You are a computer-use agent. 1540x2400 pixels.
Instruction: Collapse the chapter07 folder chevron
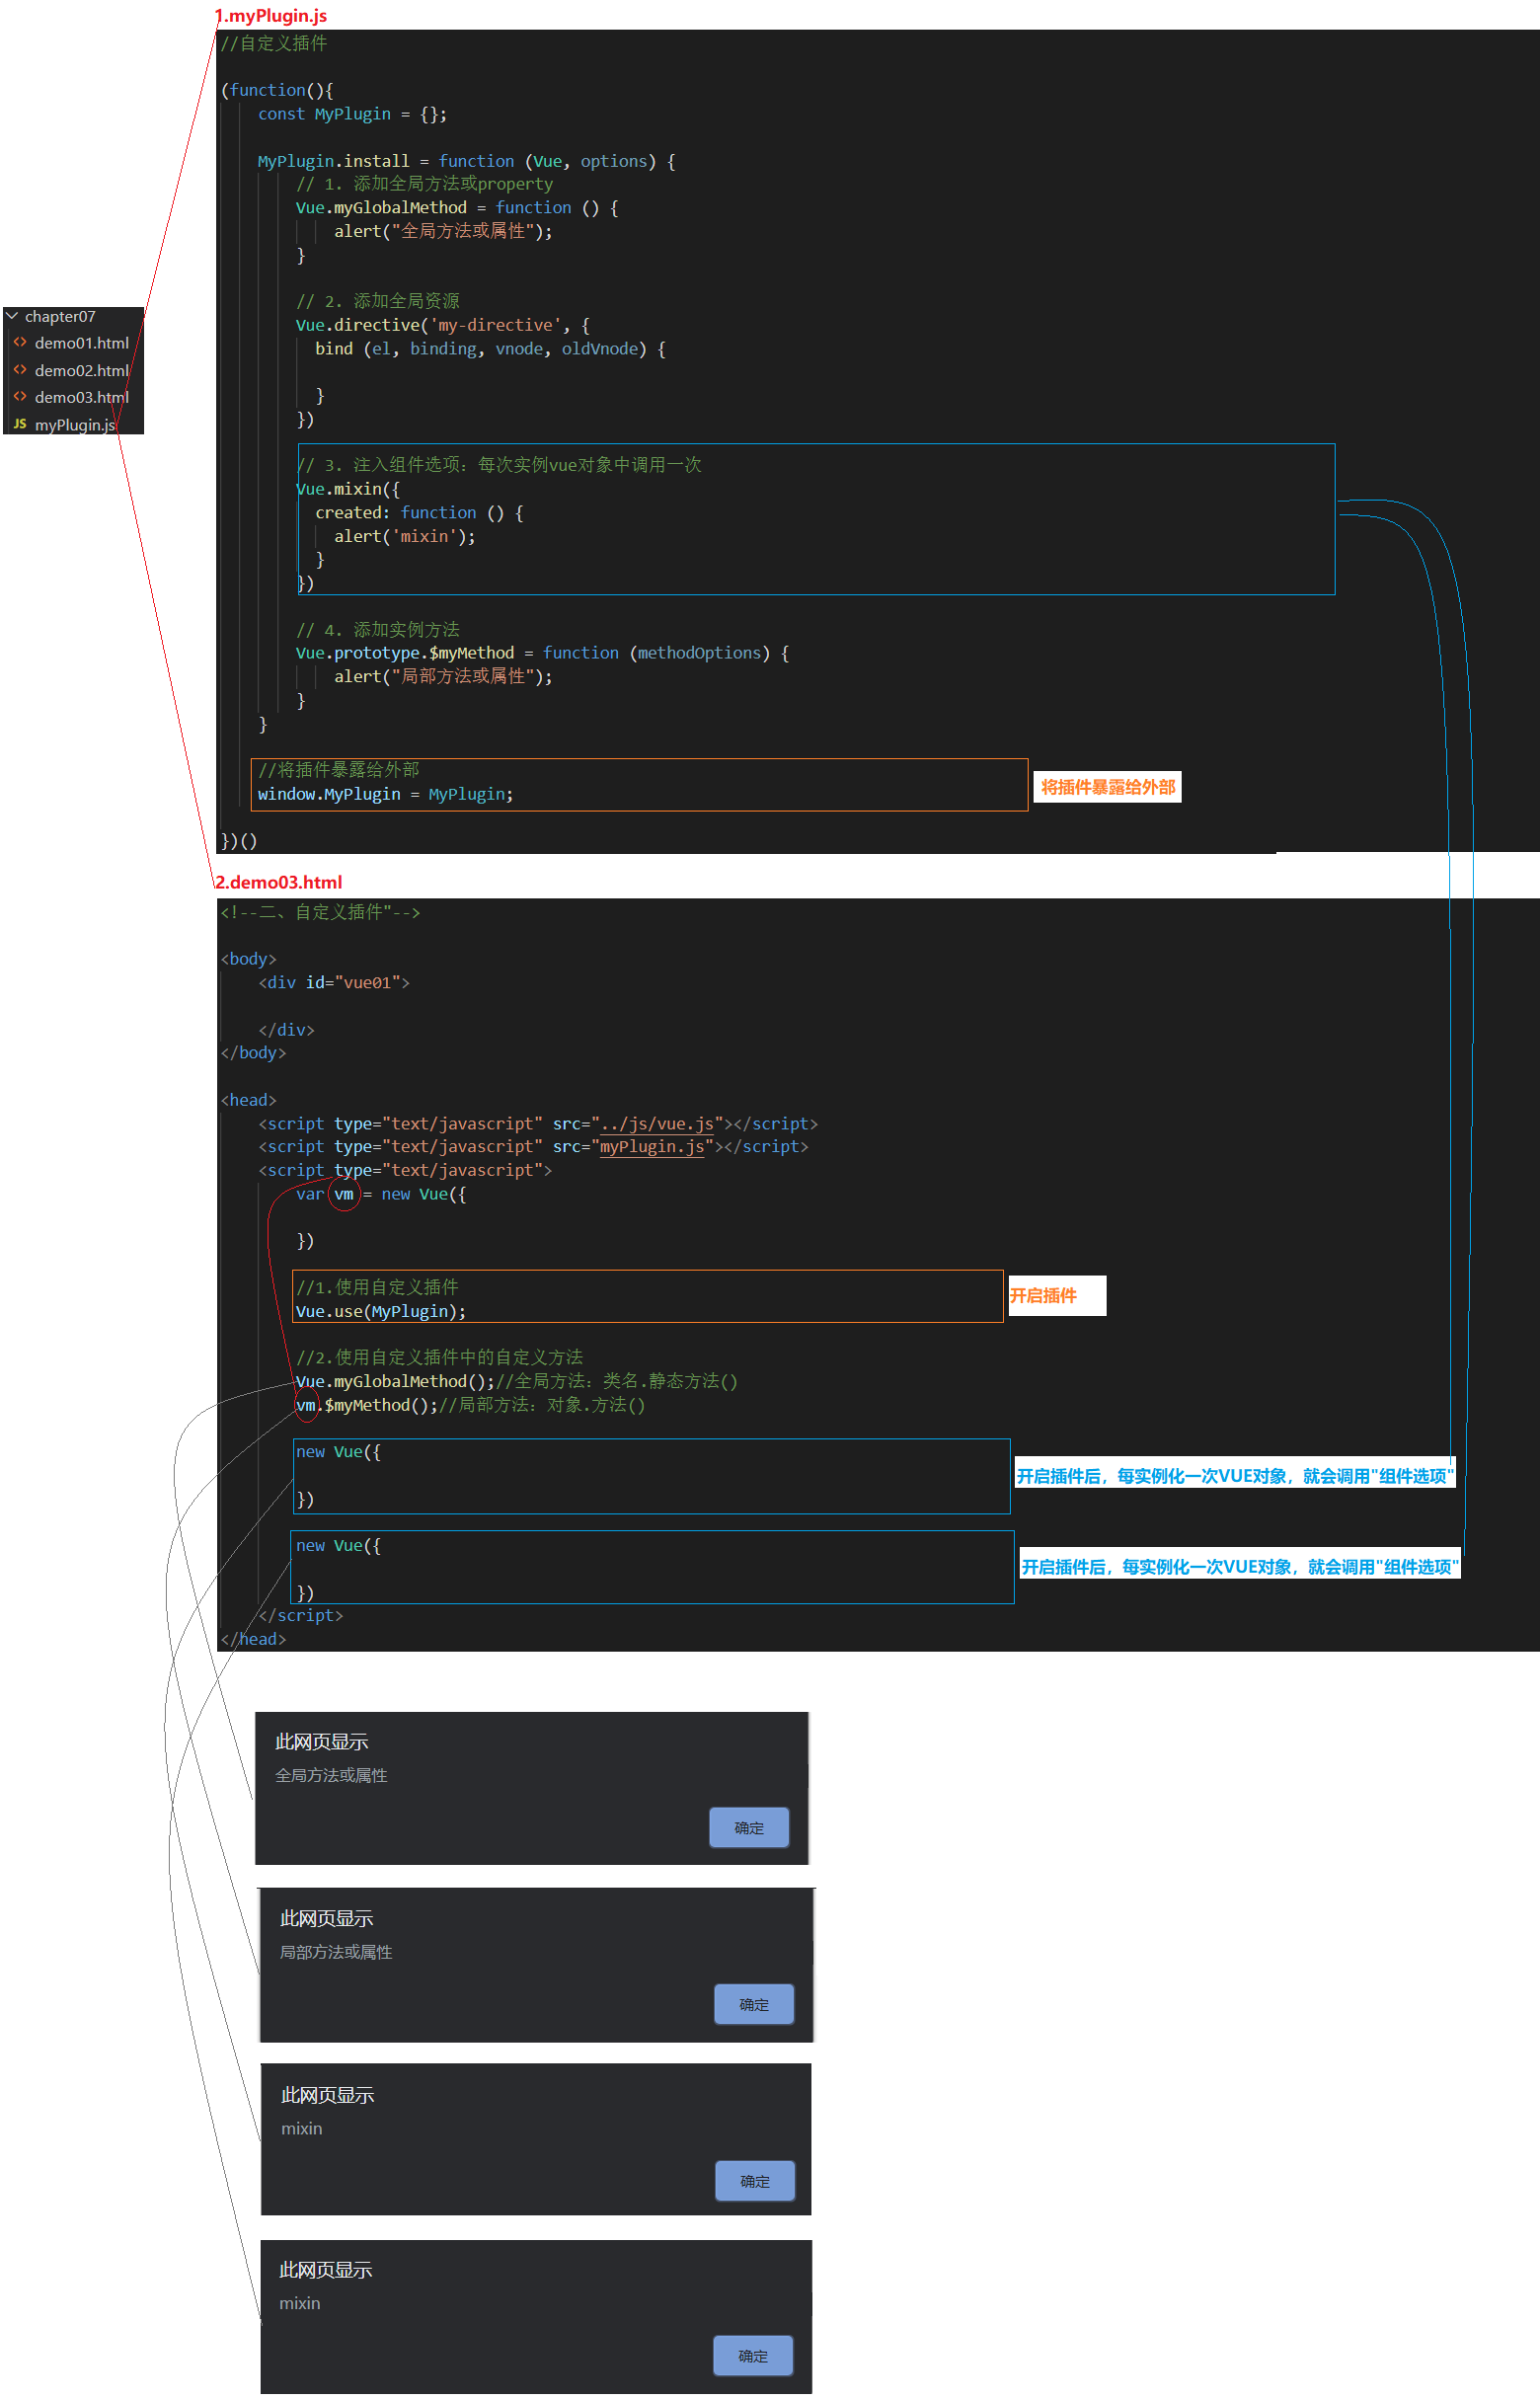(12, 316)
